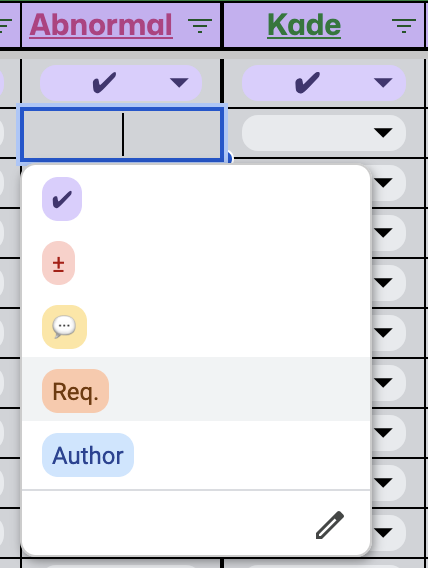Open the Kade dropdown arrow beside Req. row
Viewport: 428px width, 568px height.
[383, 383]
